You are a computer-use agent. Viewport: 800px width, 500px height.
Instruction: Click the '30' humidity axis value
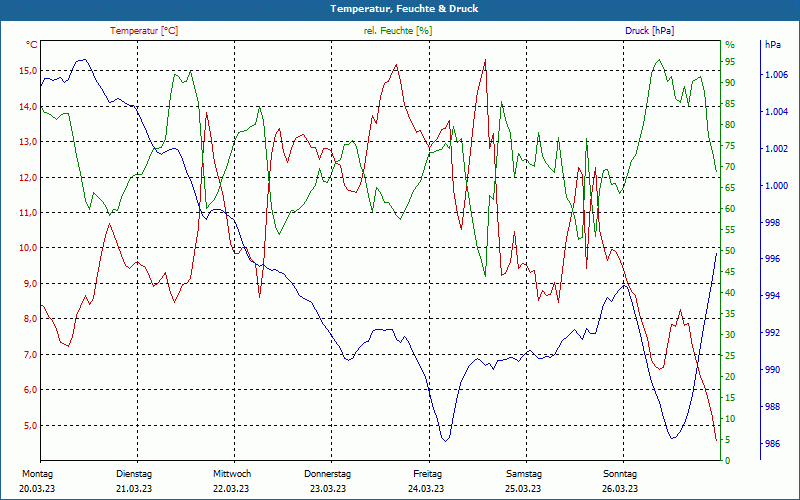730,335
